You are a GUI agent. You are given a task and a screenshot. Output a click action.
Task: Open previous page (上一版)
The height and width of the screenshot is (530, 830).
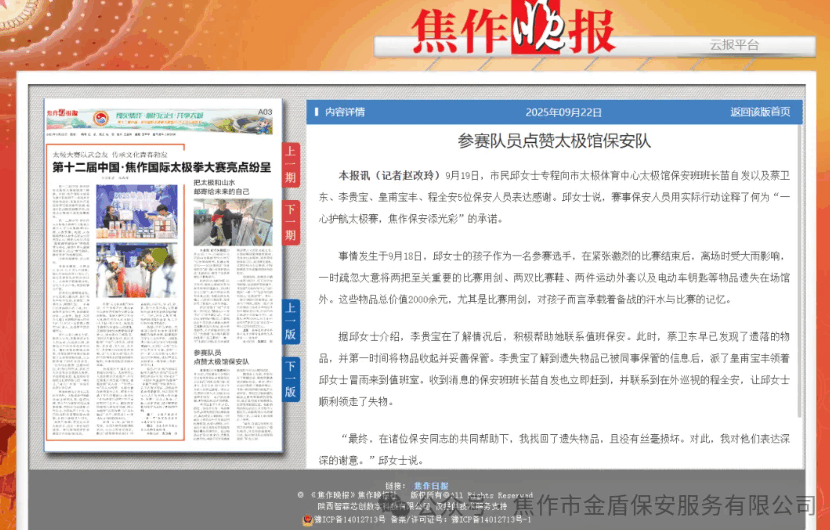point(290,320)
